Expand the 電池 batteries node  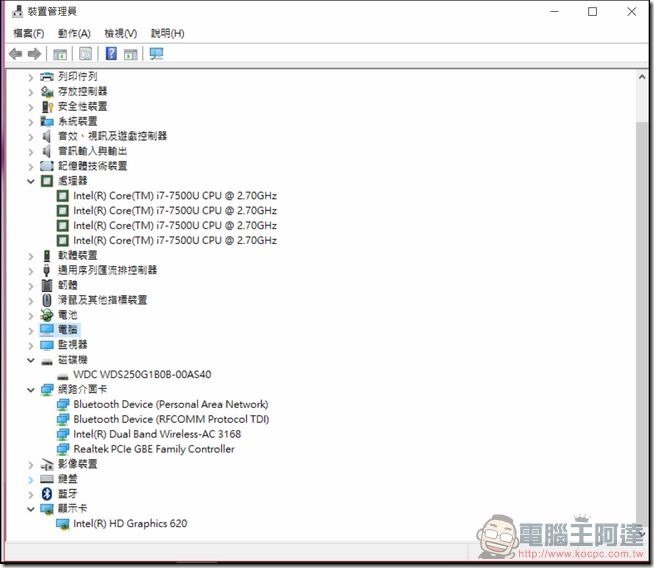30,316
